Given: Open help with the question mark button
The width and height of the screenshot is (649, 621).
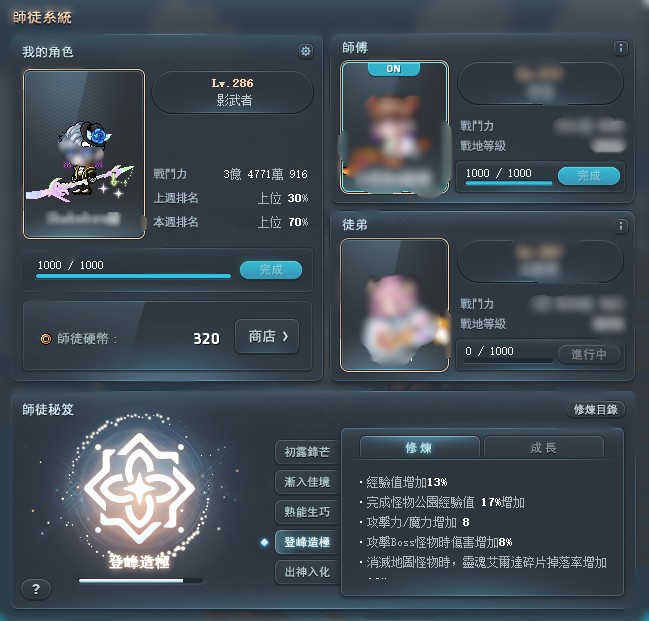Looking at the screenshot, I should pos(36,589).
